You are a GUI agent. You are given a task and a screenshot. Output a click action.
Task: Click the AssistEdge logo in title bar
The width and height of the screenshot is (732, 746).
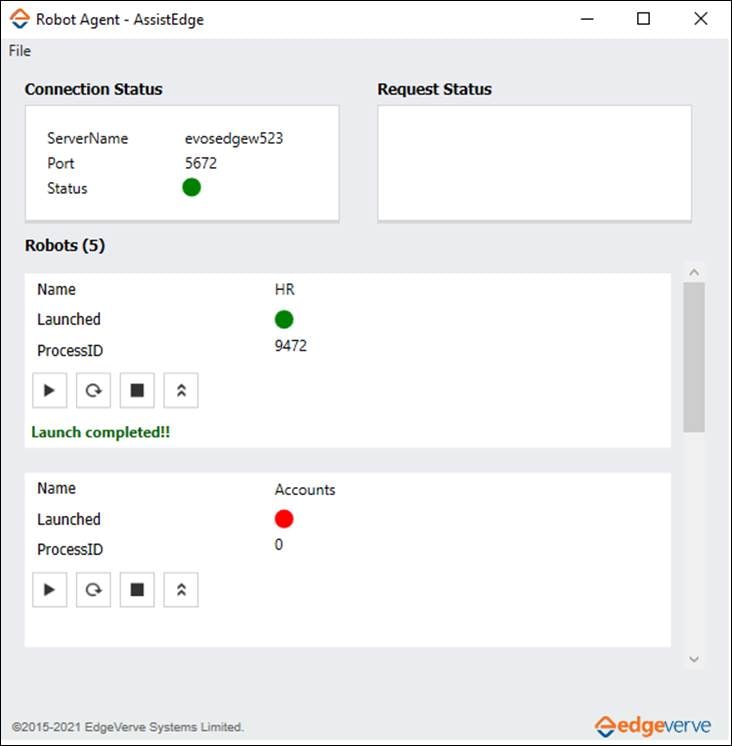pos(20,19)
